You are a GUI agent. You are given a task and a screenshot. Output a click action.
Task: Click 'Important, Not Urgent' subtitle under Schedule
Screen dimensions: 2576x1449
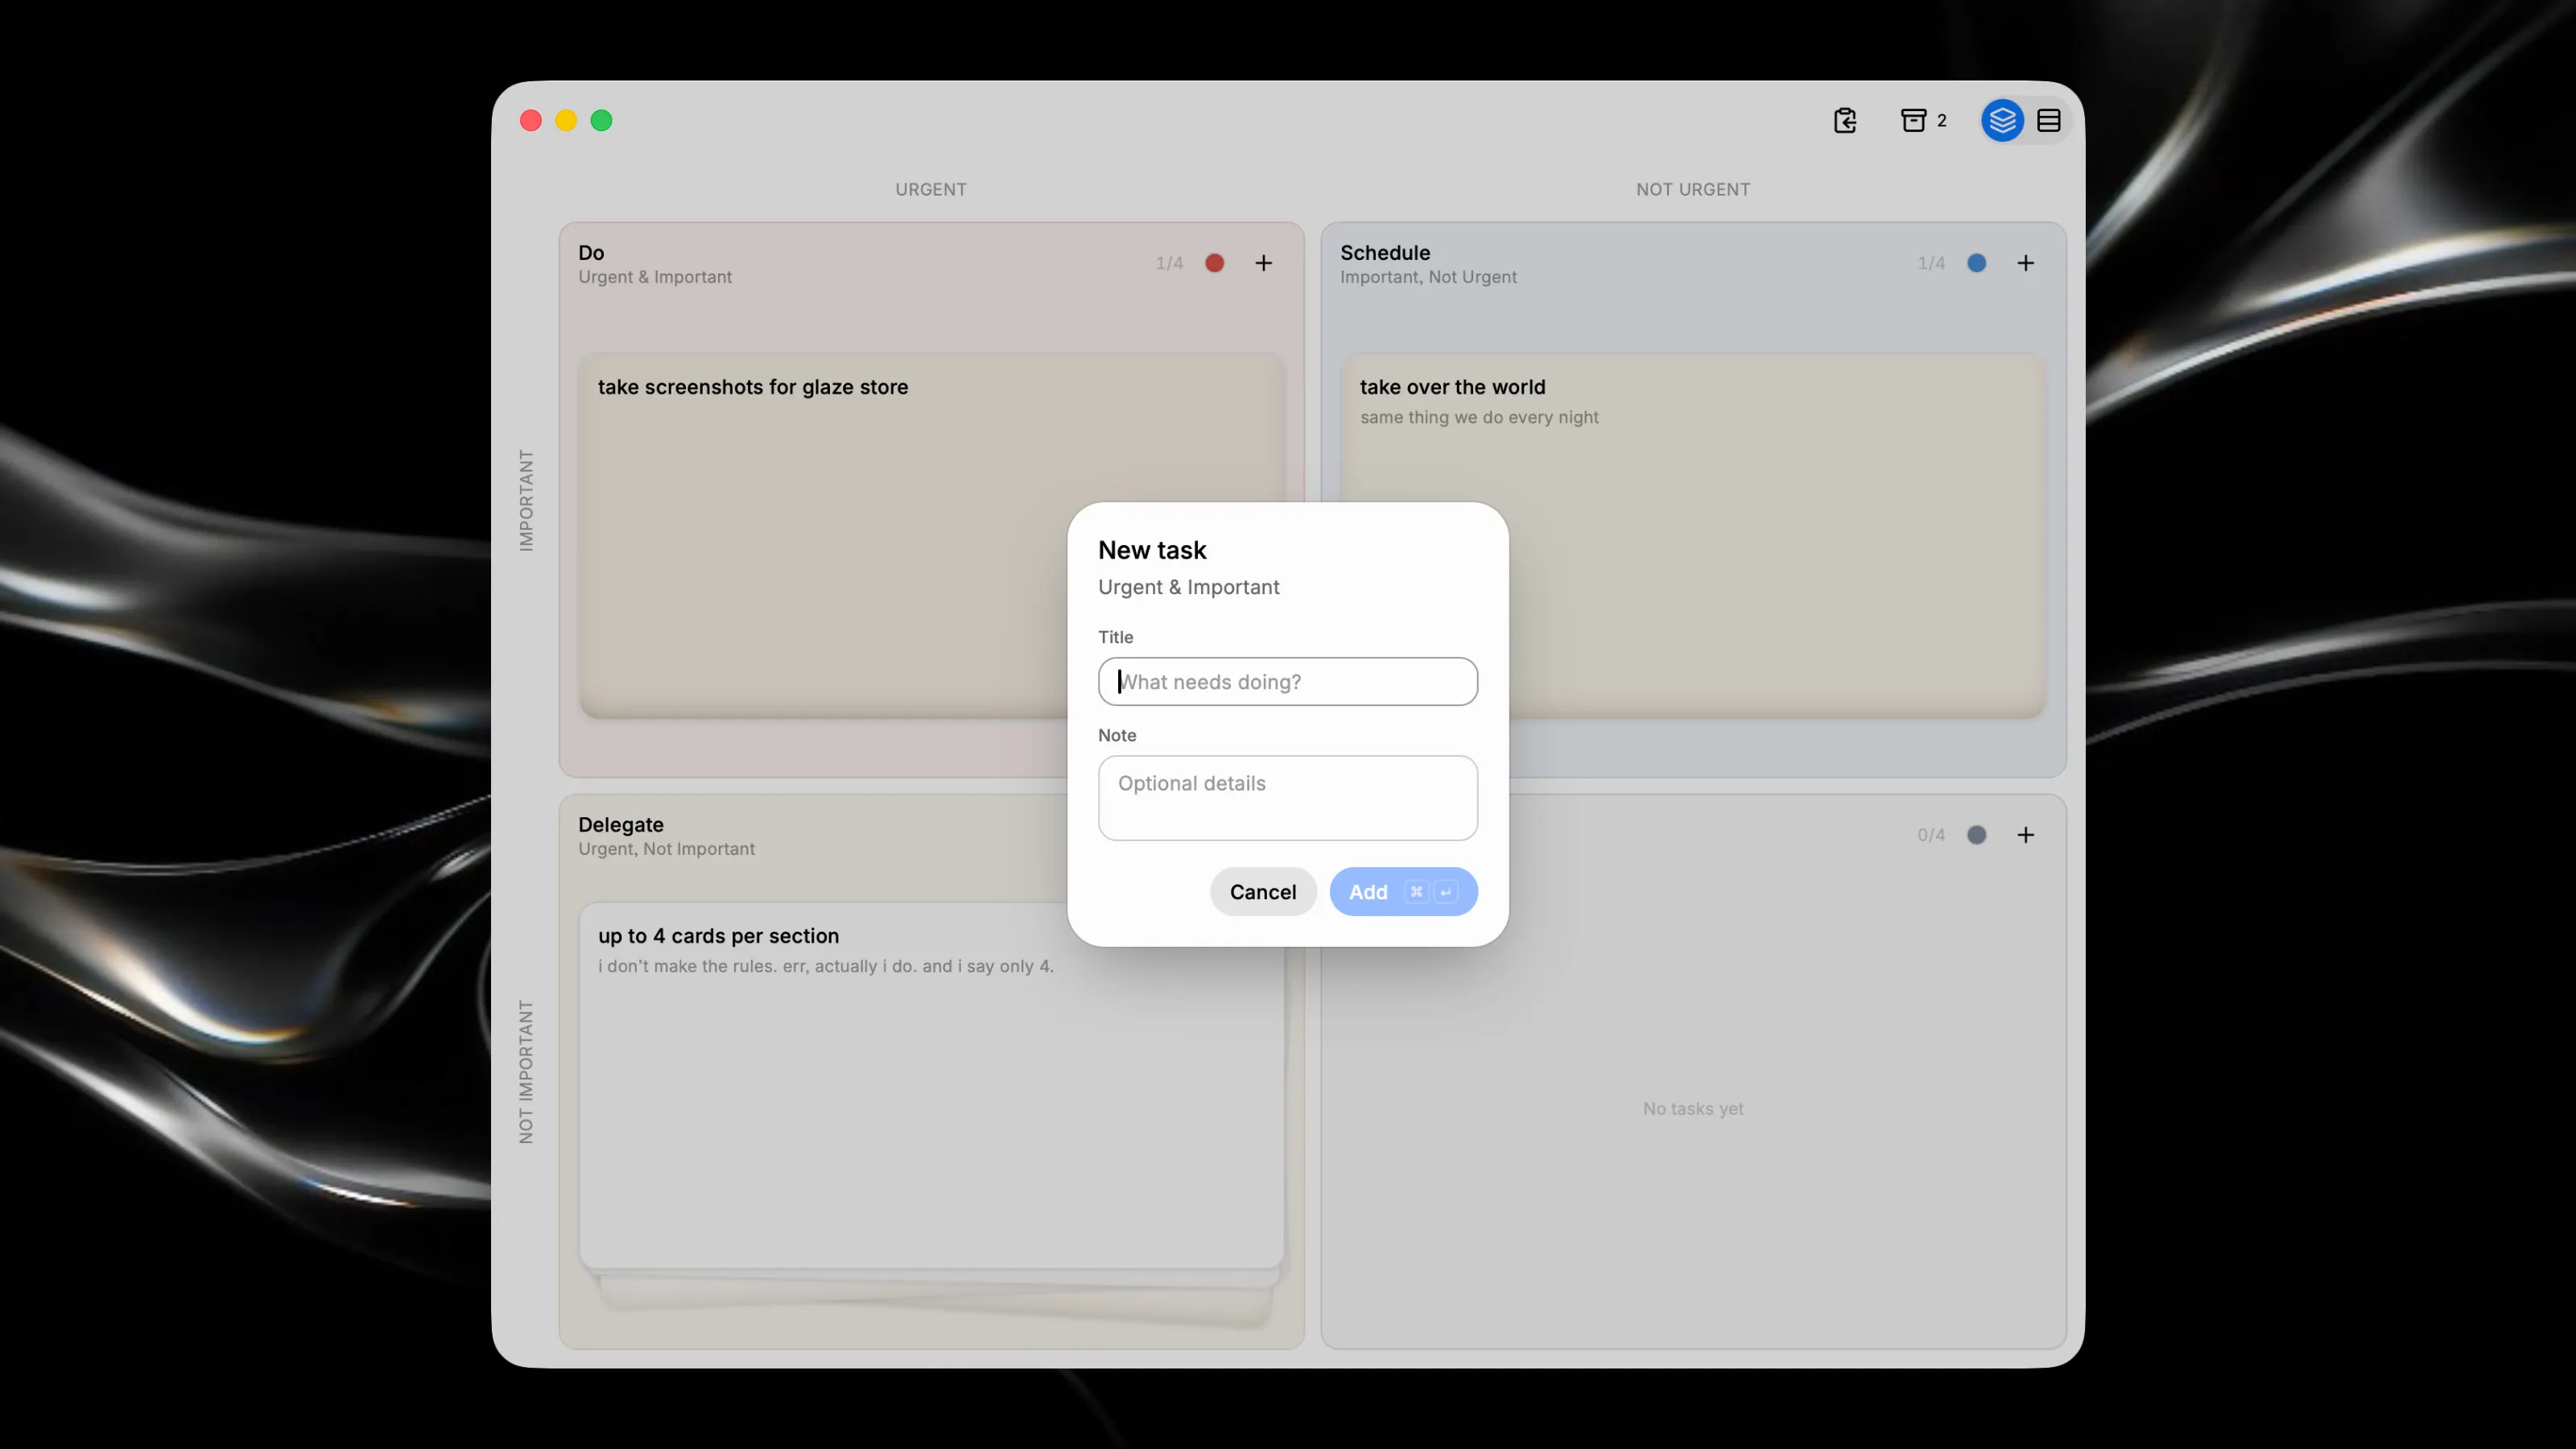pos(1427,277)
